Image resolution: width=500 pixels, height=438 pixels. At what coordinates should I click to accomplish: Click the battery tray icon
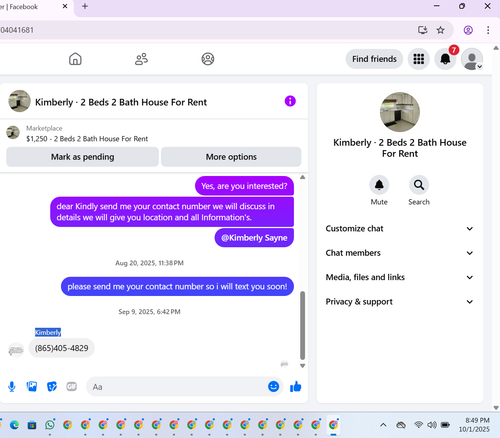coord(445,425)
